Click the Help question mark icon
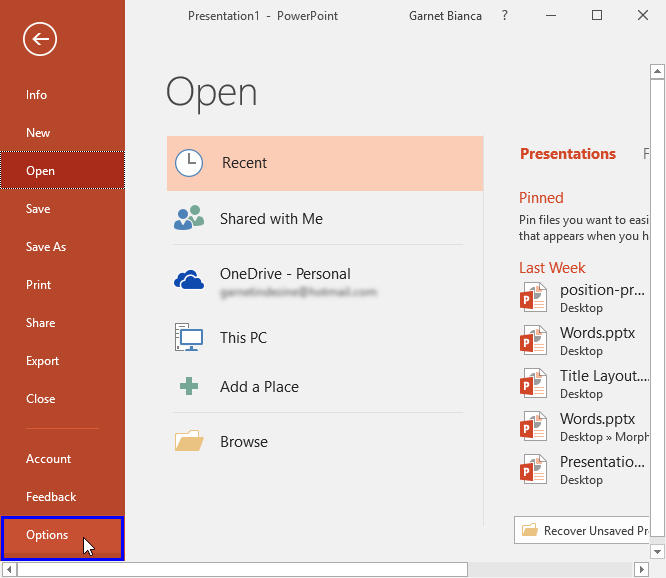Screen dimensions: 666x578 tap(504, 15)
